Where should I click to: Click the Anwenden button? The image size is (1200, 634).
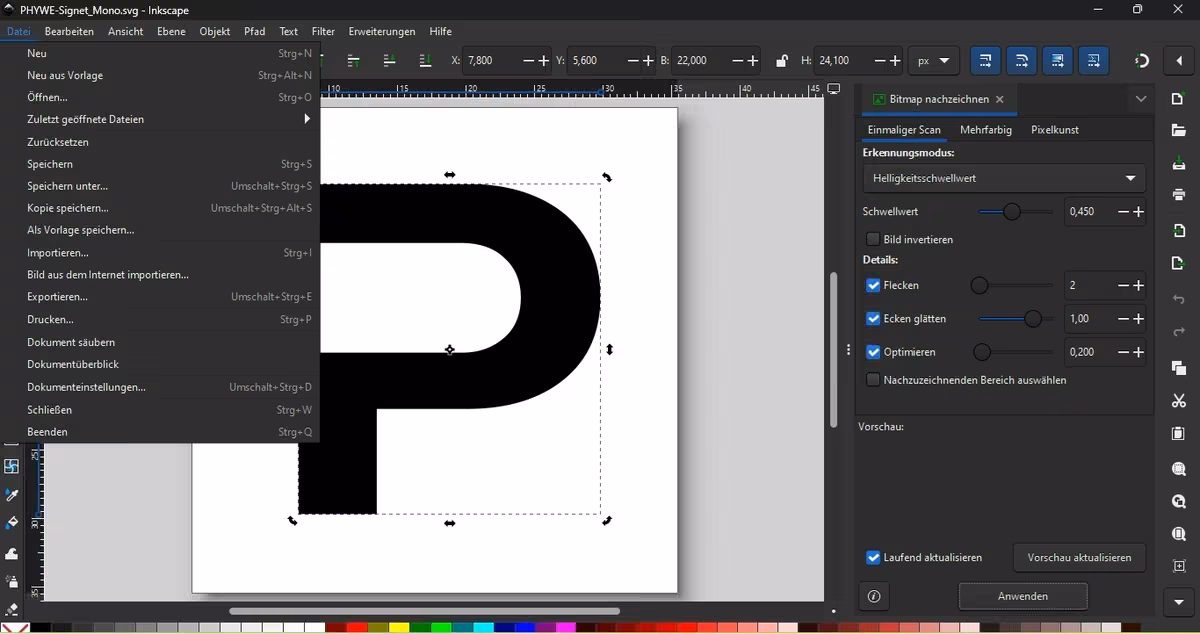(x=1023, y=596)
